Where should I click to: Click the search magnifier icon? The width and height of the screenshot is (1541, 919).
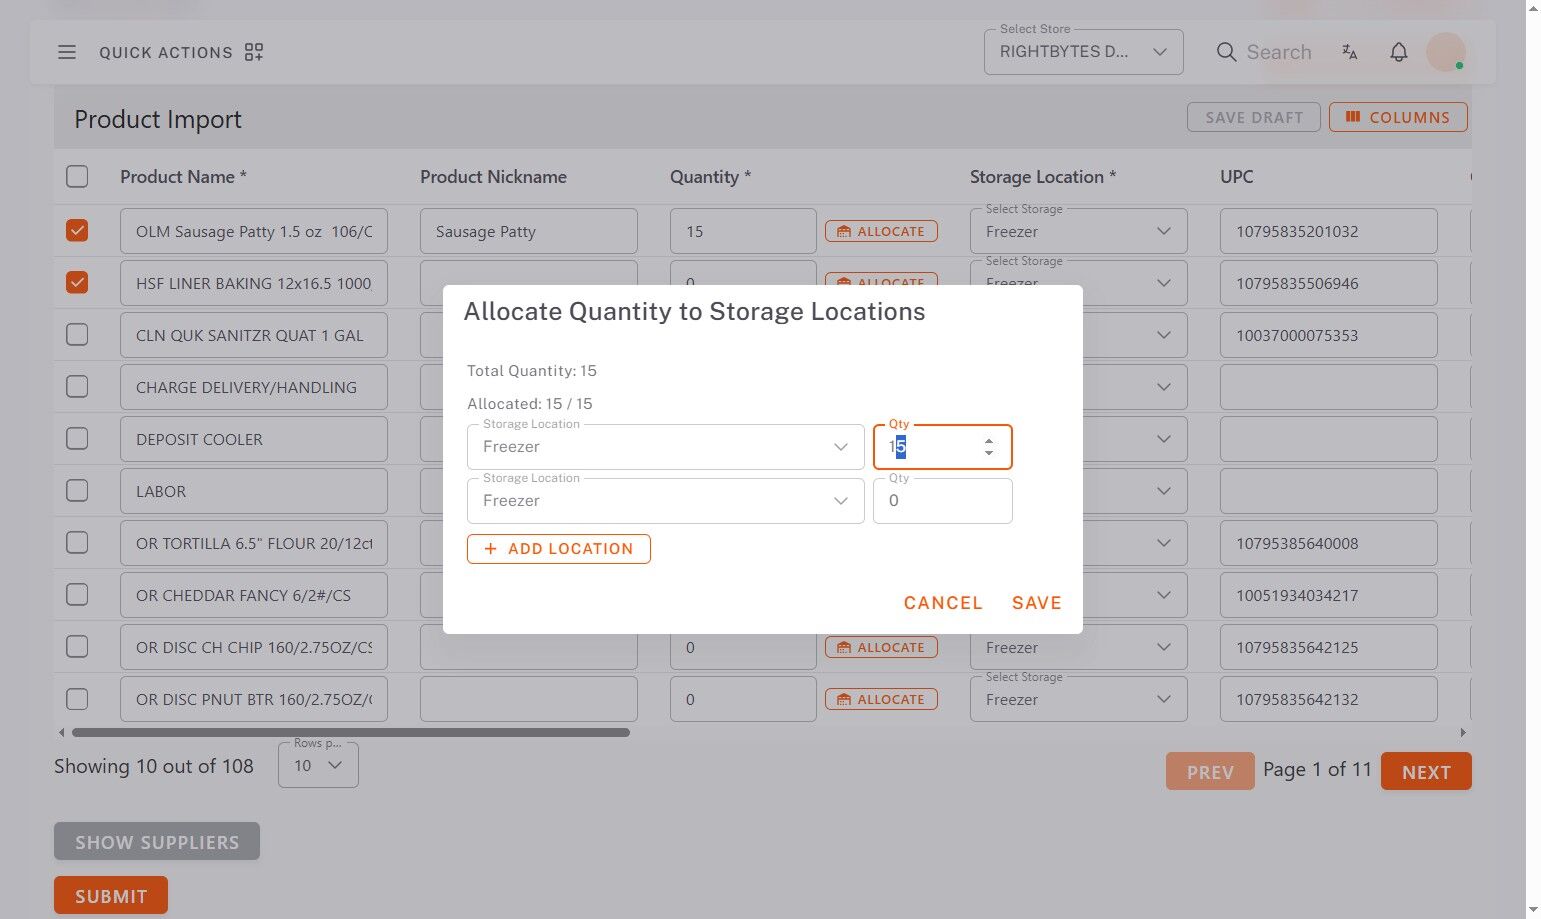click(1226, 52)
